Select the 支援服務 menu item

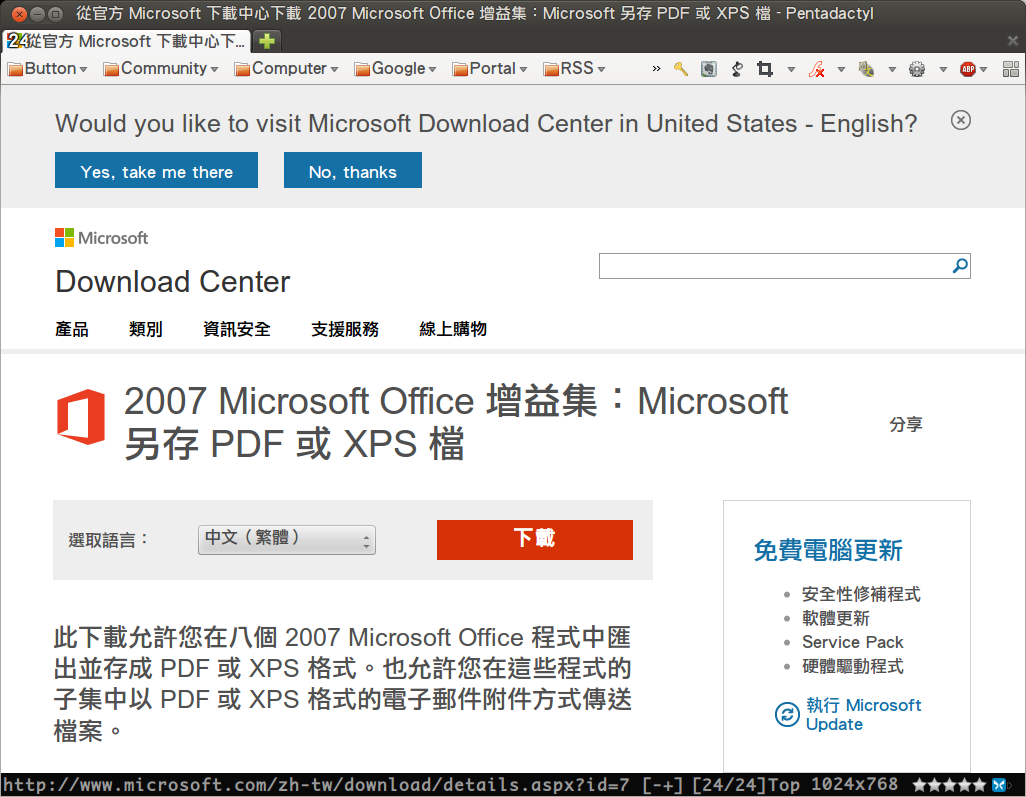[x=345, y=328]
